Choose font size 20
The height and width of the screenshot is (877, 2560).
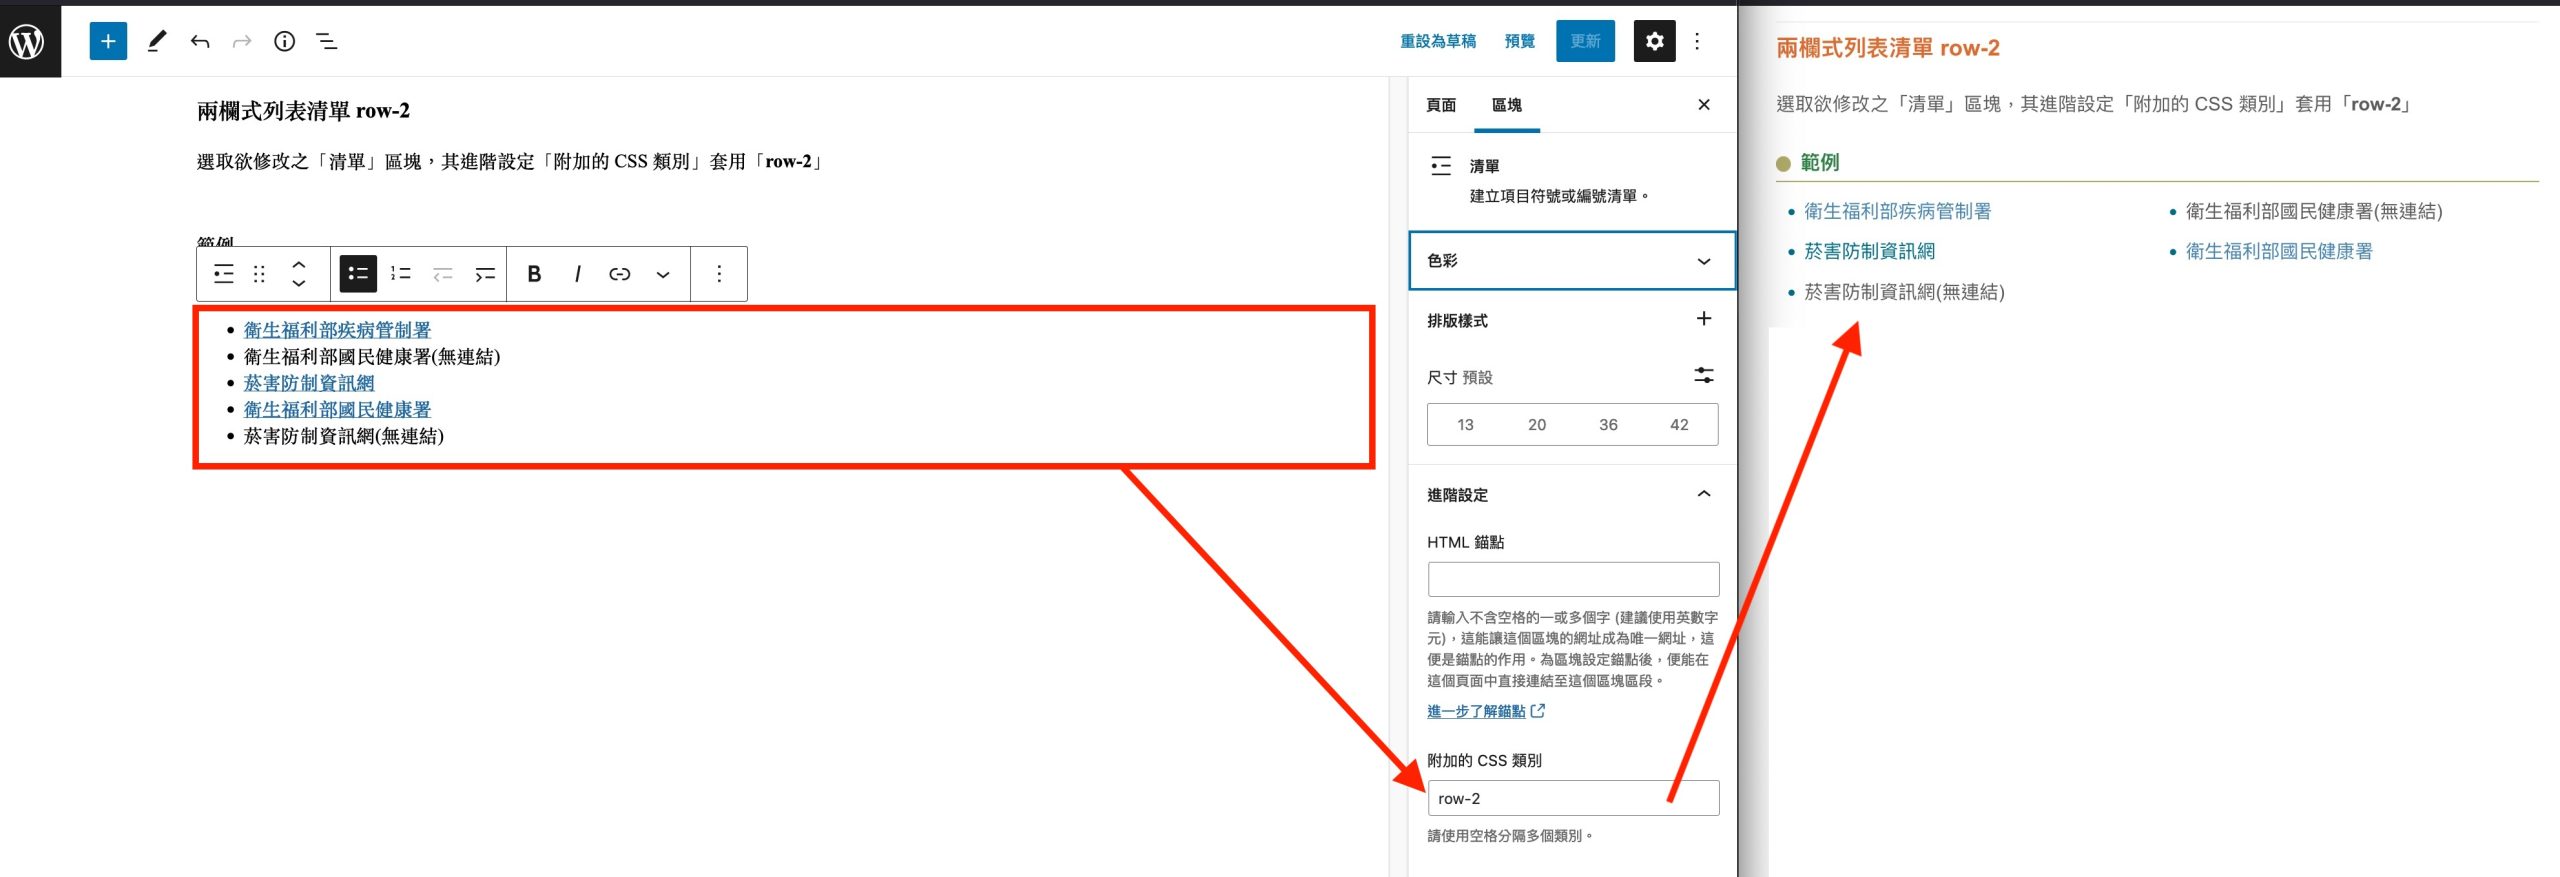(1537, 425)
